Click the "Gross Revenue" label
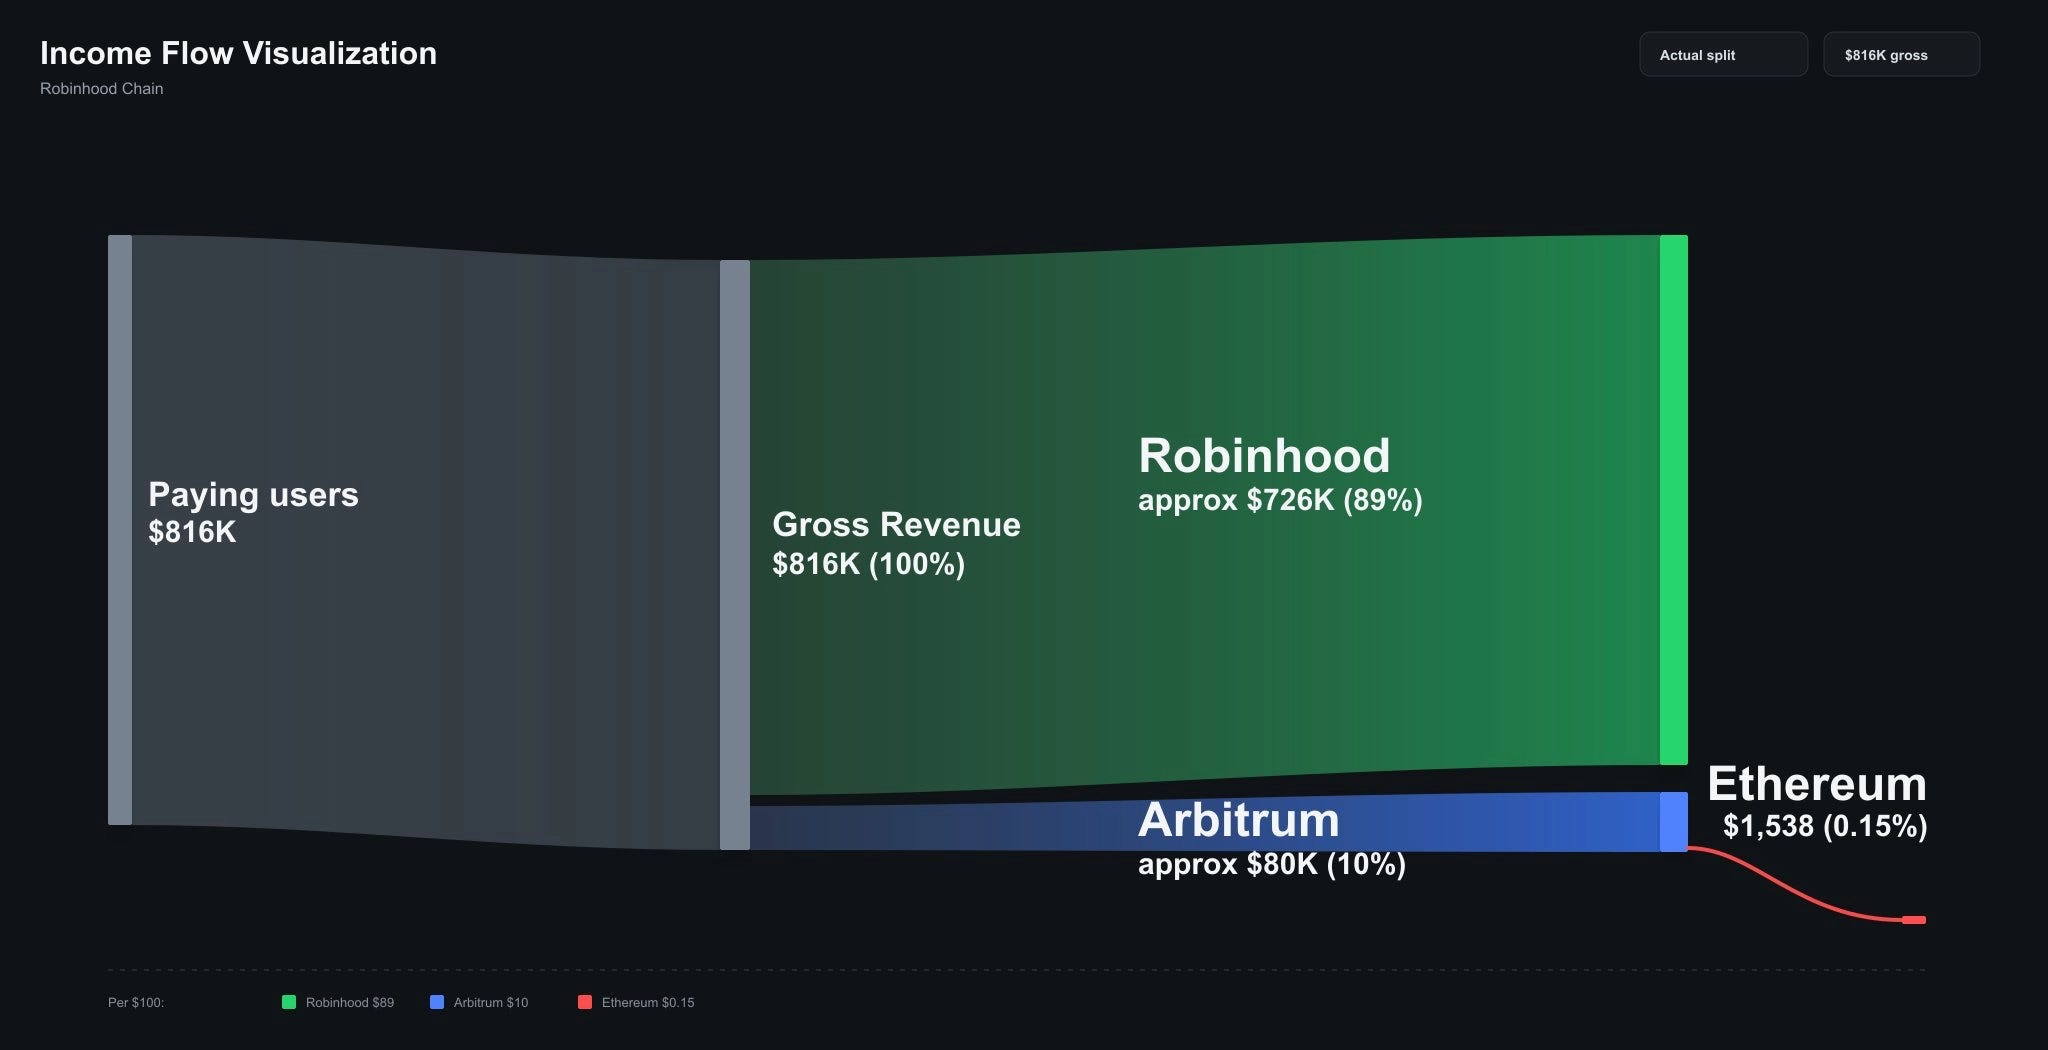 [x=896, y=524]
